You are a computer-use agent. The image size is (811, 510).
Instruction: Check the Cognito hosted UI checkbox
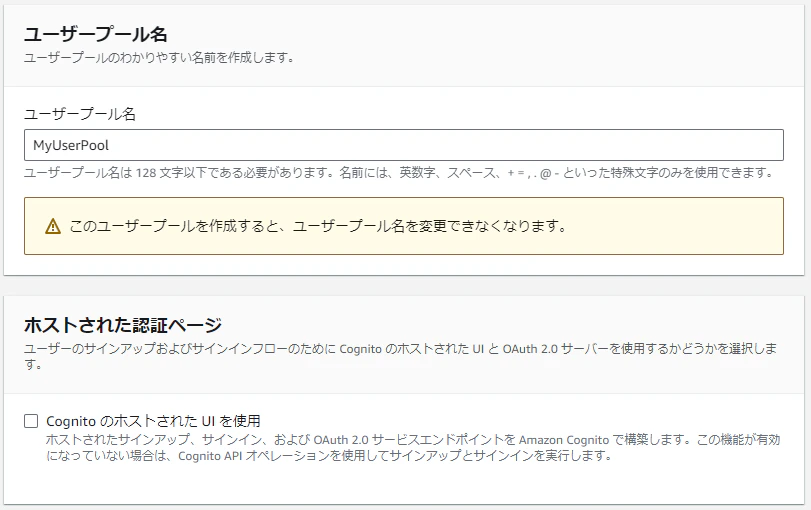tap(31, 421)
